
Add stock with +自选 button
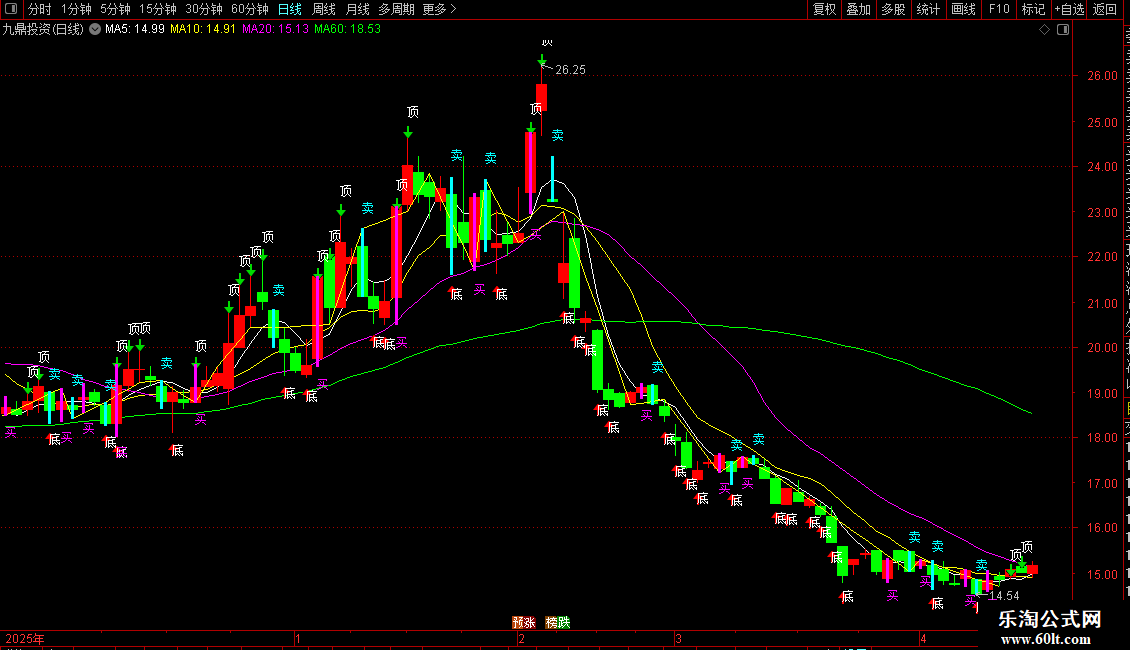[1069, 9]
